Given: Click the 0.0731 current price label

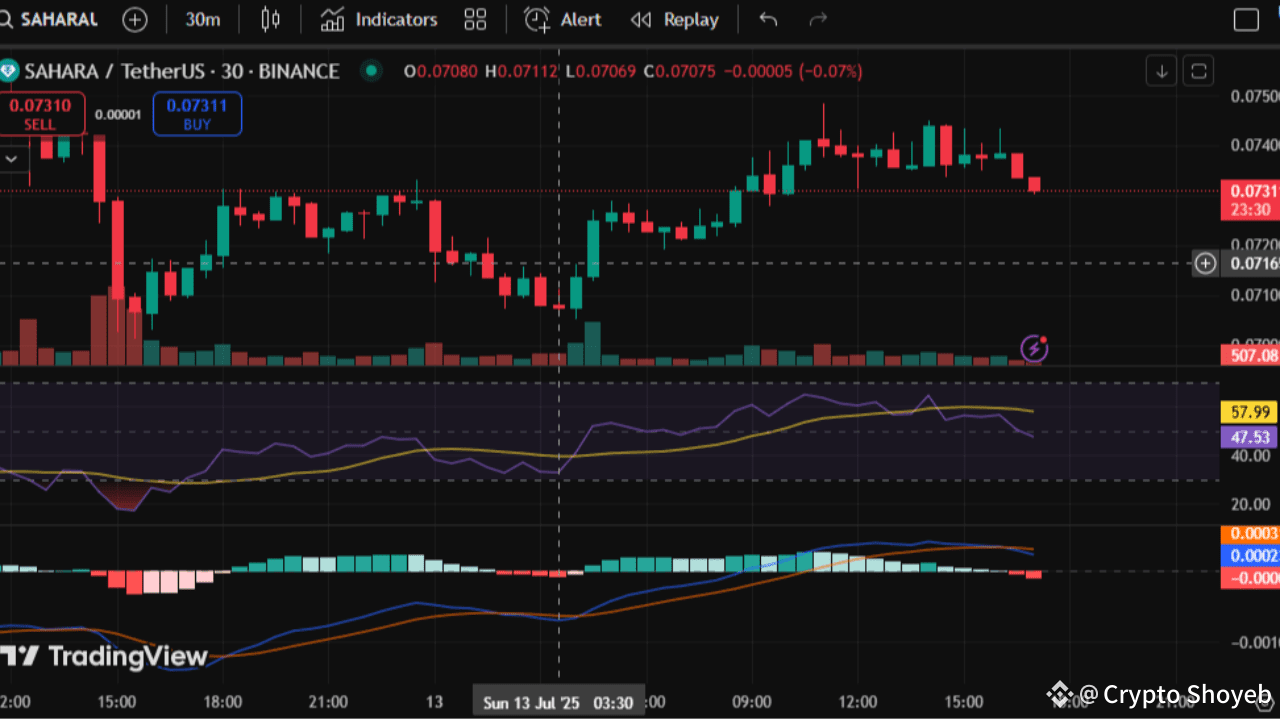Looking at the screenshot, I should point(1252,191).
